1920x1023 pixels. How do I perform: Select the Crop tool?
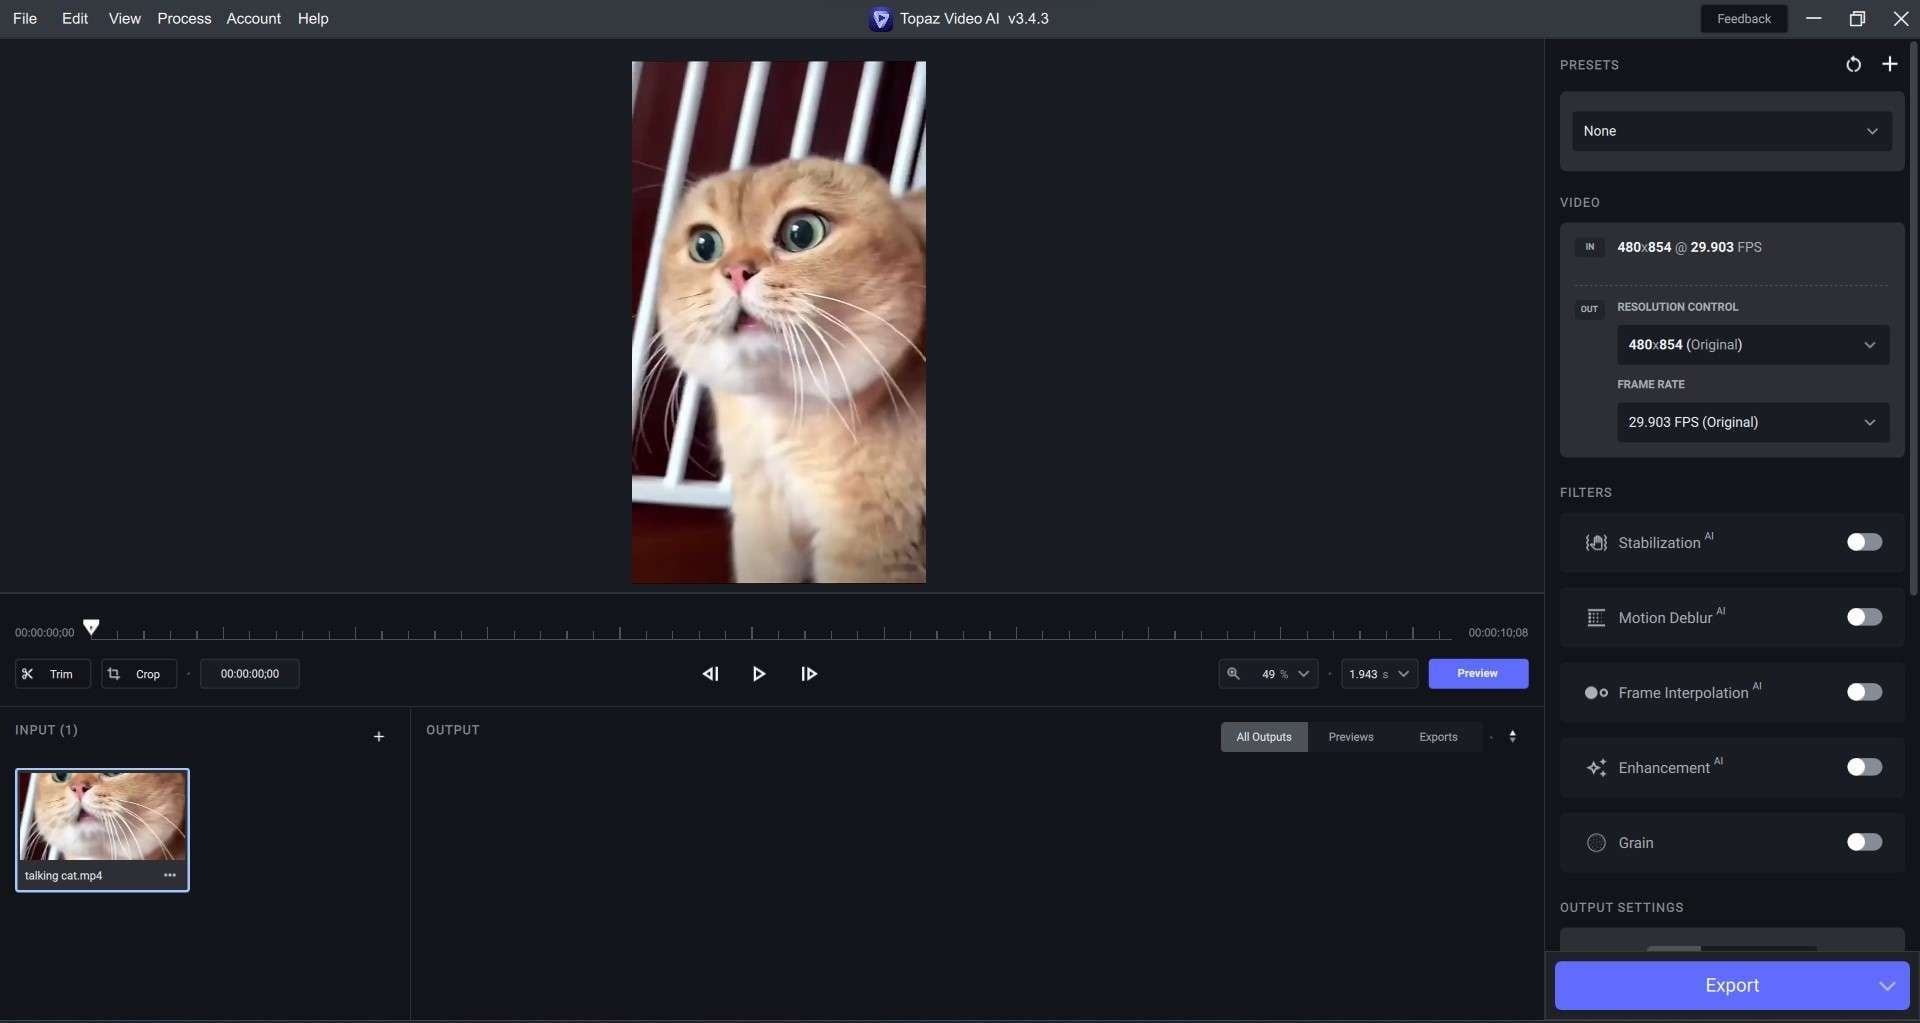coord(138,673)
